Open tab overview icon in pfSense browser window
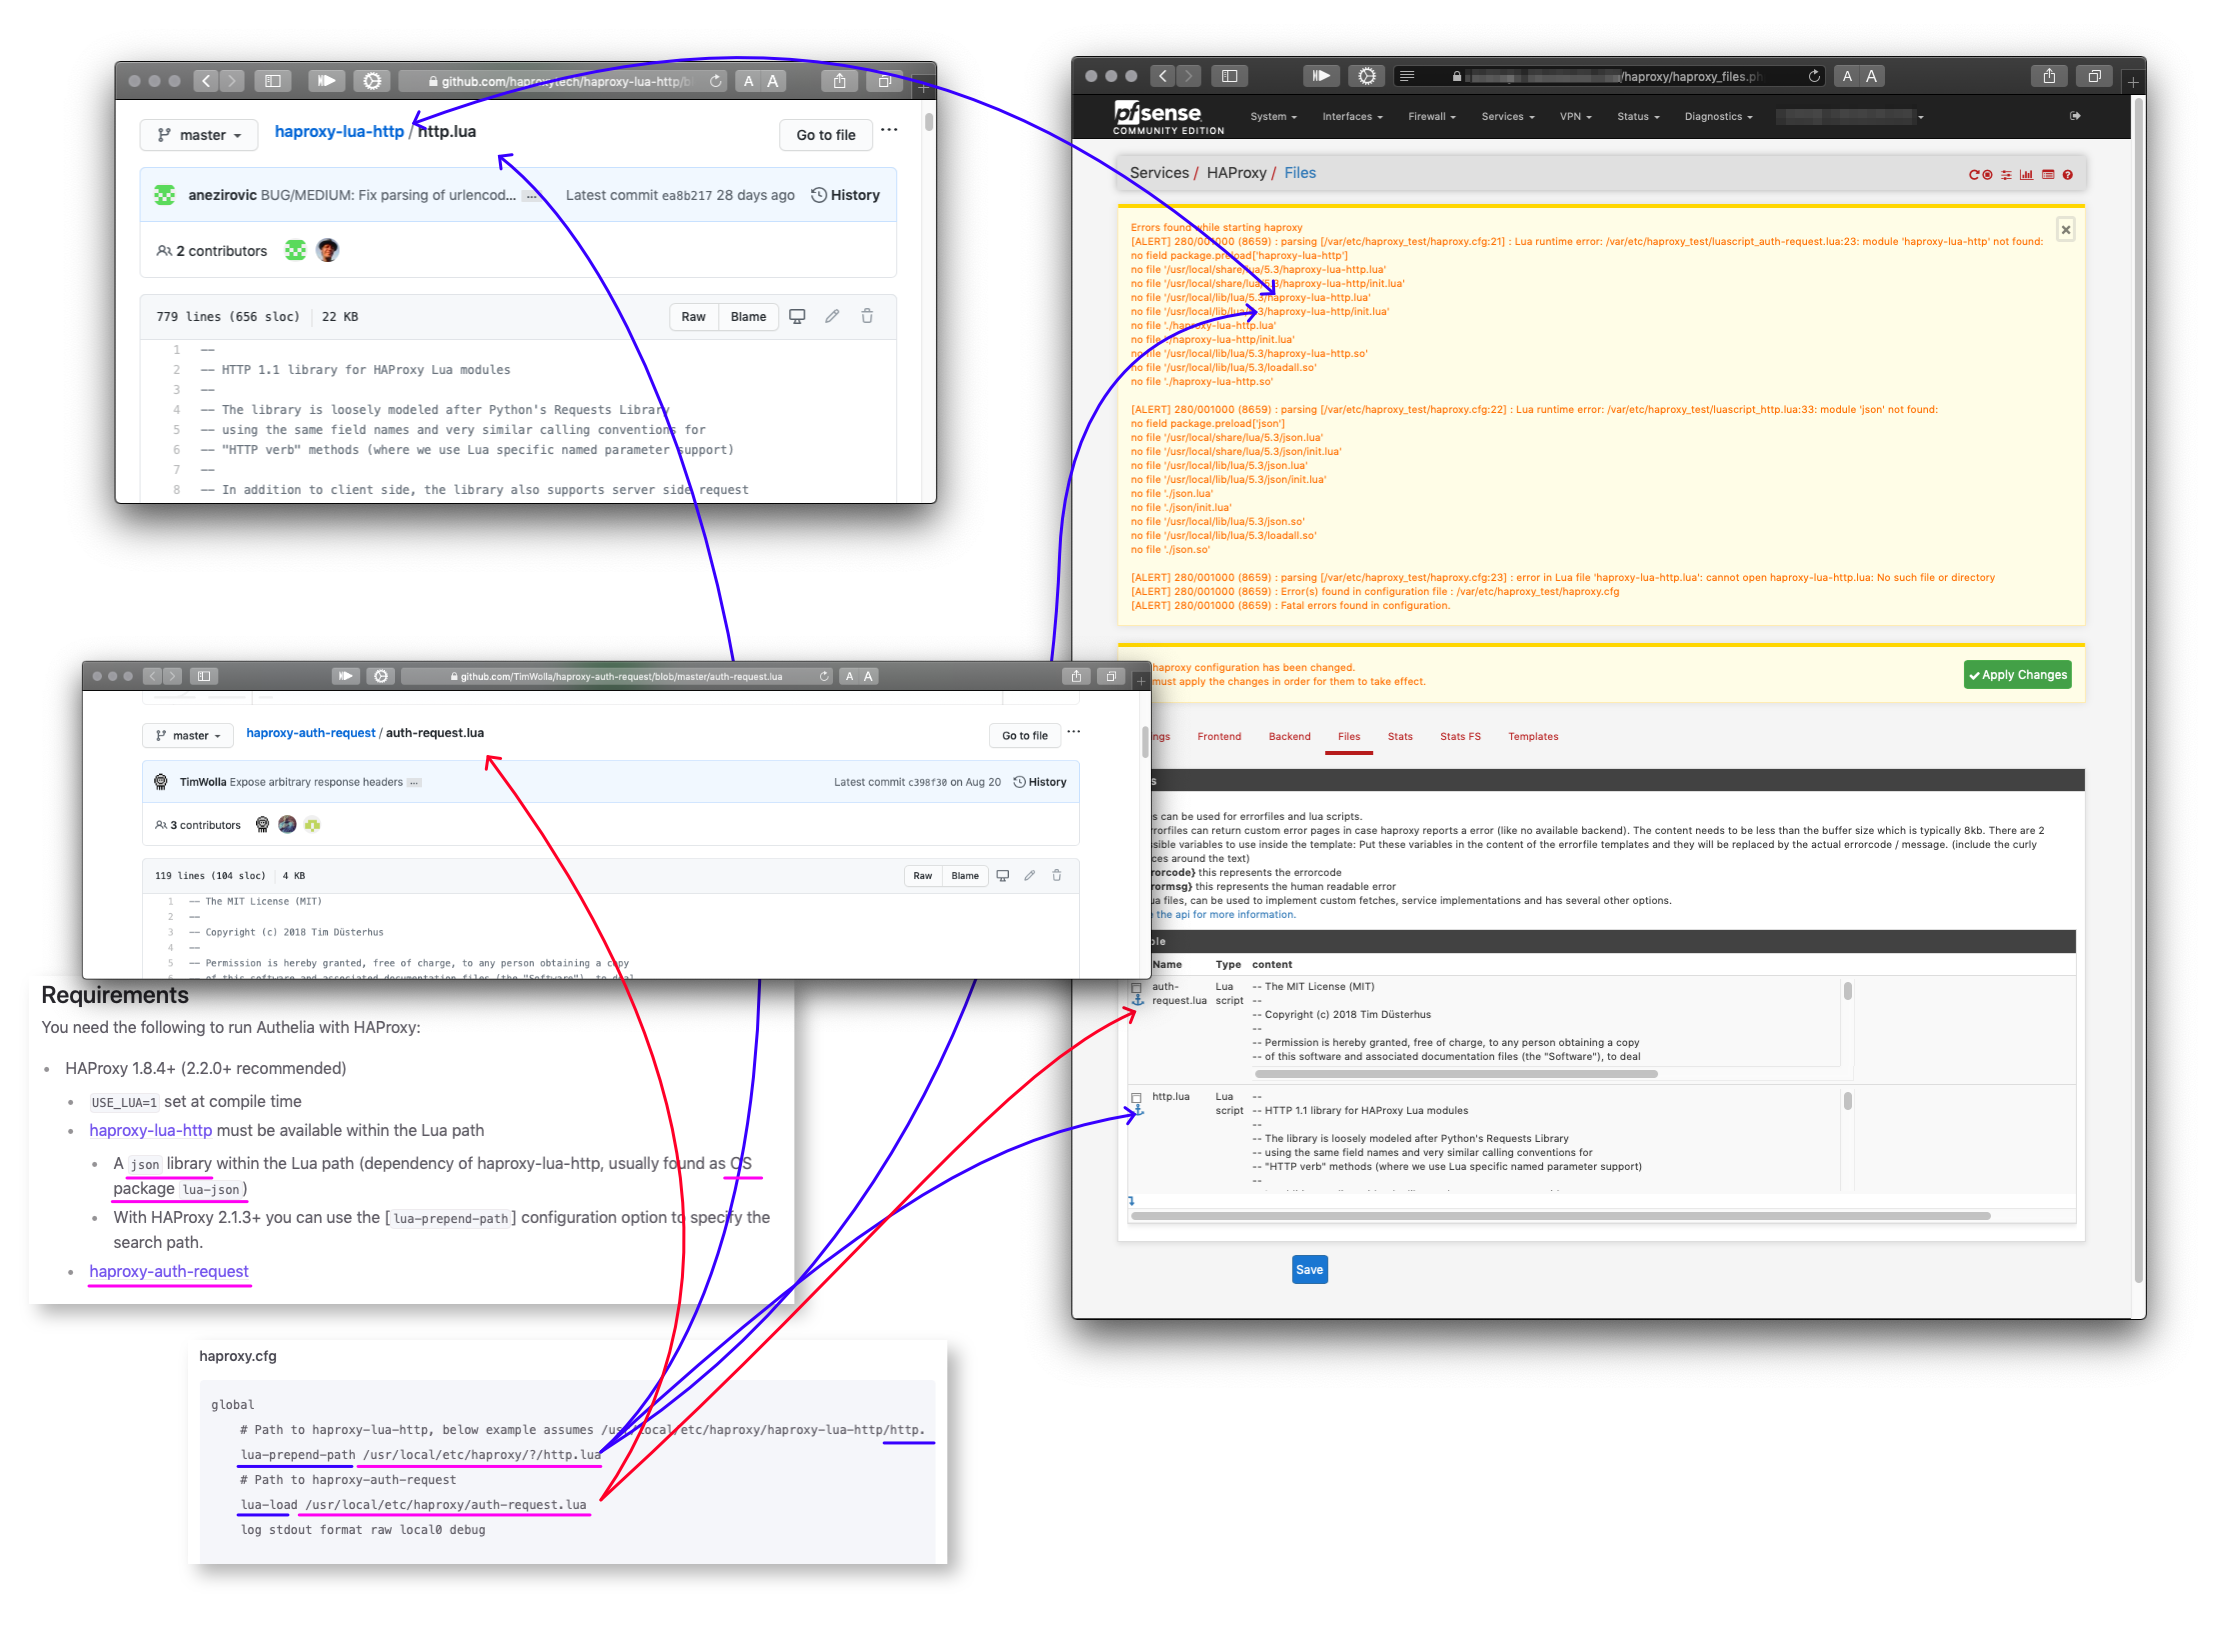Screen dimensions: 2224x1645 (x=2094, y=76)
